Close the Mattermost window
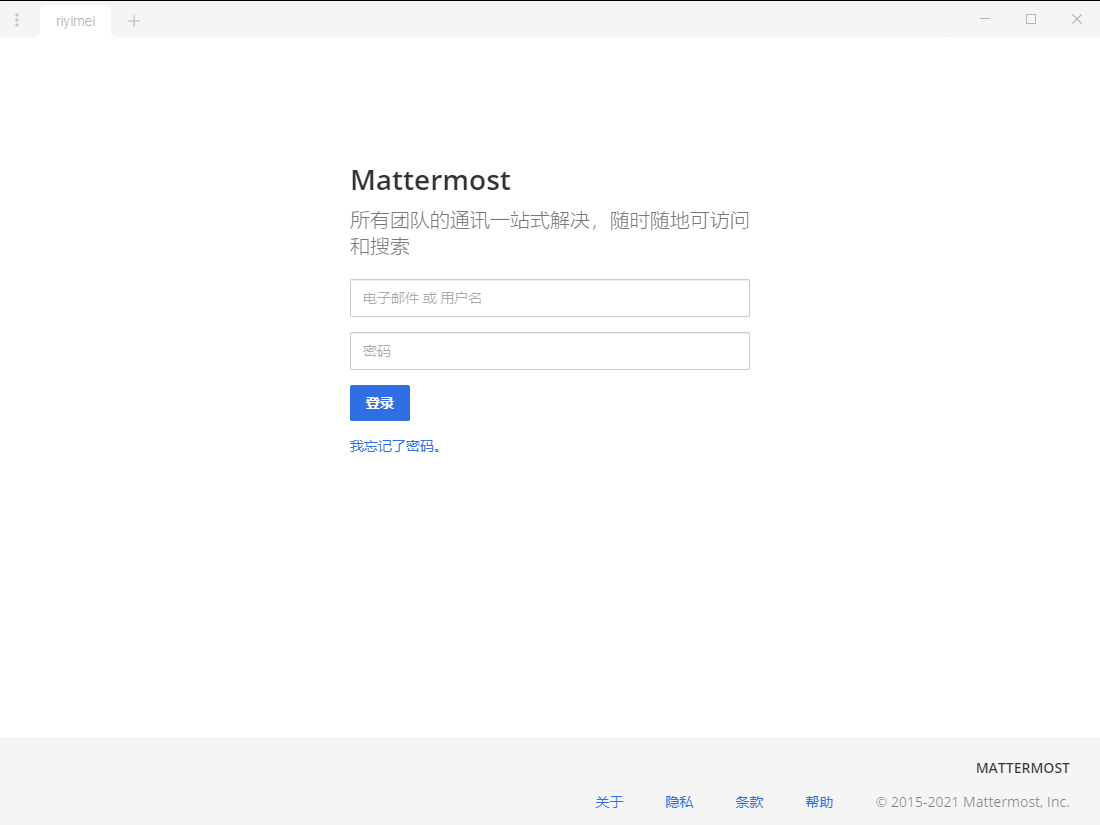The width and height of the screenshot is (1100, 825). tap(1077, 19)
